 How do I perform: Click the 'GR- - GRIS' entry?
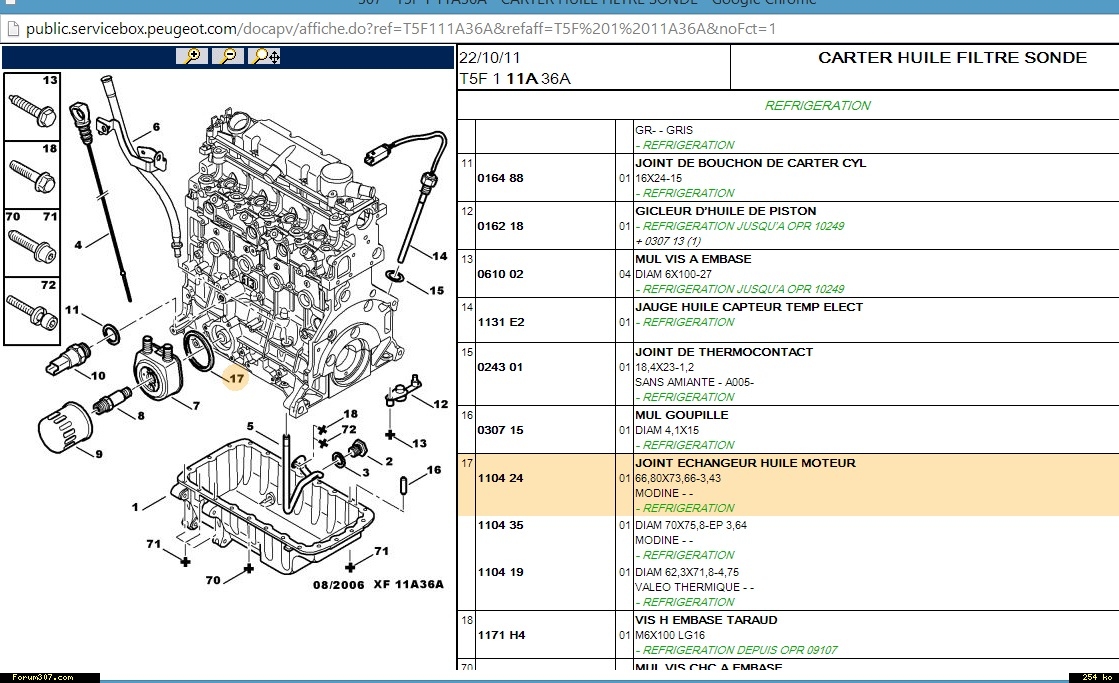664,130
